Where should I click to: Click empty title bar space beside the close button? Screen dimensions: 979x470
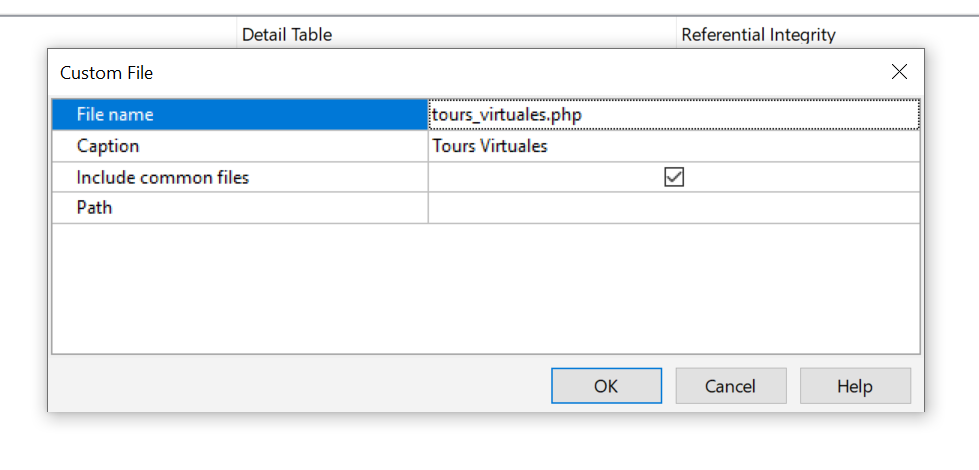pyautogui.click(x=600, y=73)
